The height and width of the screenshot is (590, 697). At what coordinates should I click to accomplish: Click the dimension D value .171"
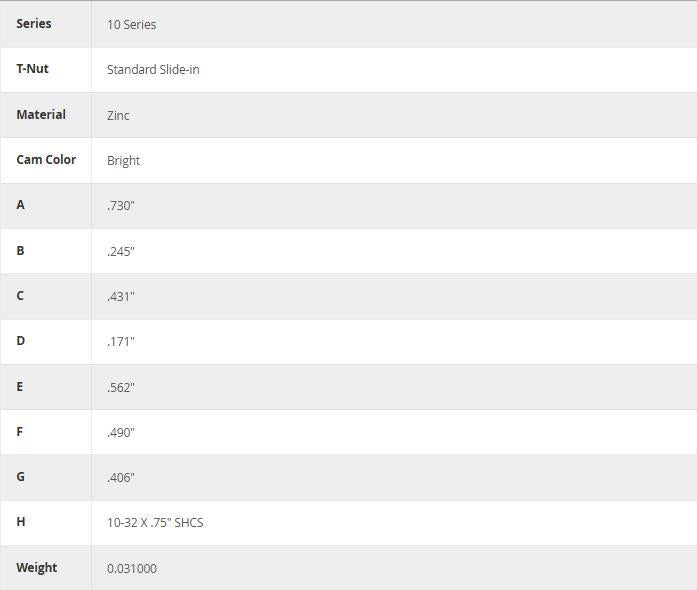coord(121,342)
